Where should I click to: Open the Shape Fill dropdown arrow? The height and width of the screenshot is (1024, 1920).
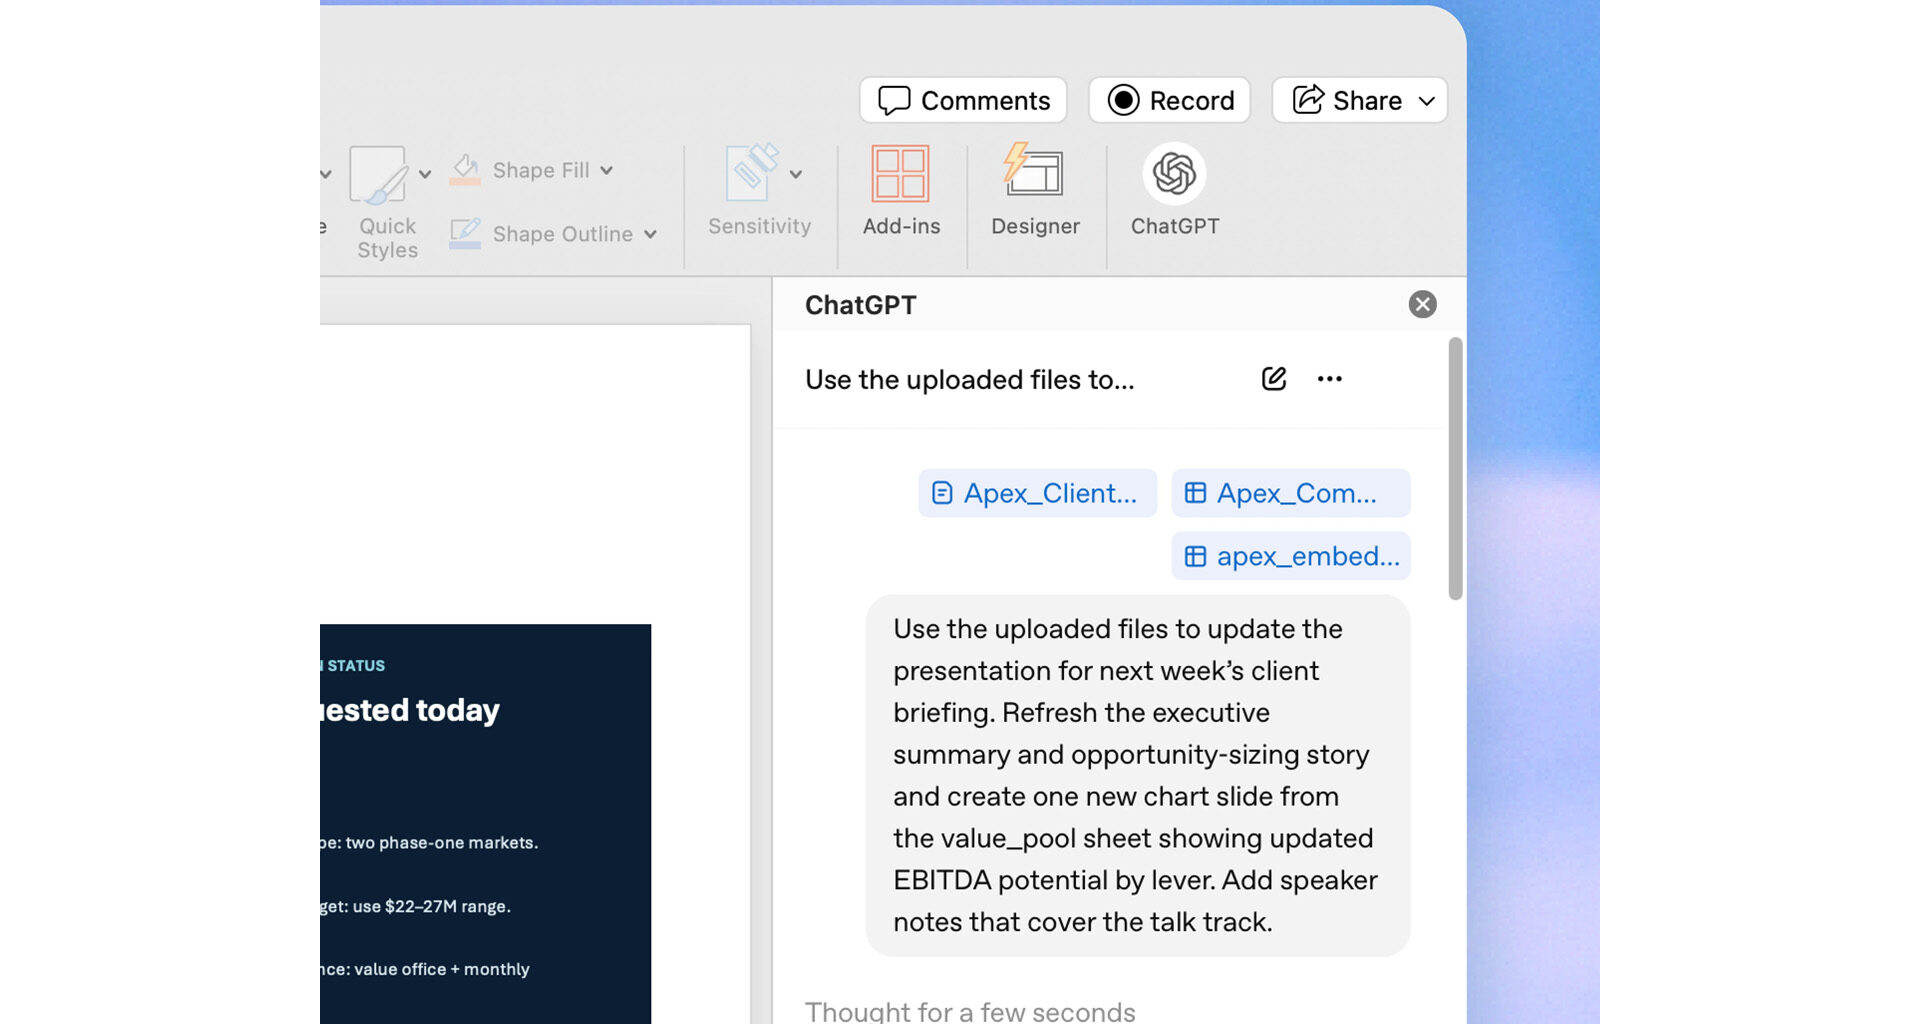coord(607,170)
